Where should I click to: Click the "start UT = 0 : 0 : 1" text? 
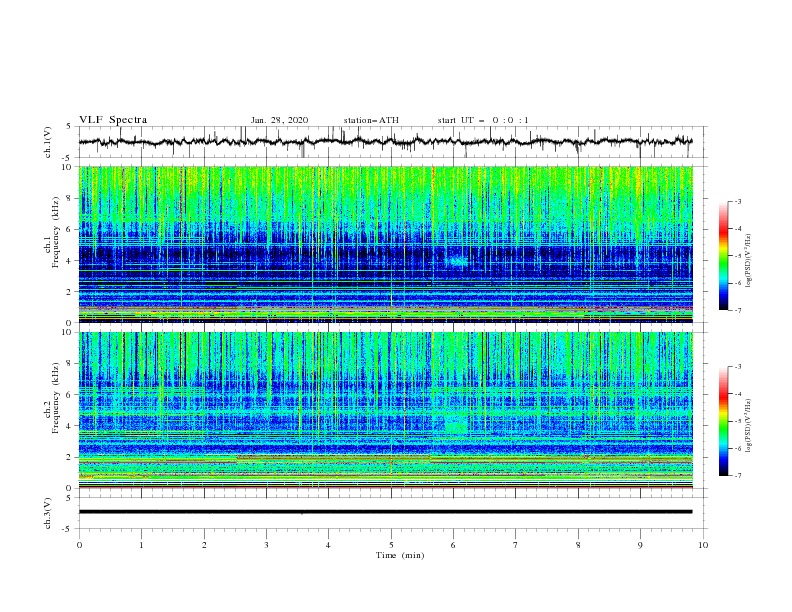(x=483, y=120)
